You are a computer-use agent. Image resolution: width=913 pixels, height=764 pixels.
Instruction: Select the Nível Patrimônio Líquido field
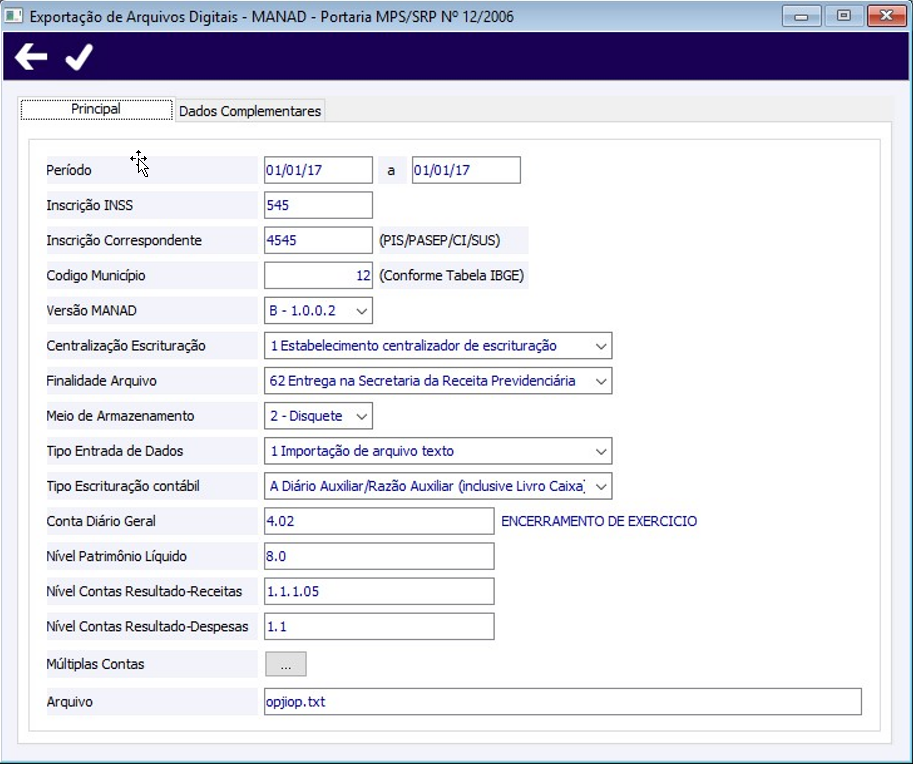coord(379,556)
